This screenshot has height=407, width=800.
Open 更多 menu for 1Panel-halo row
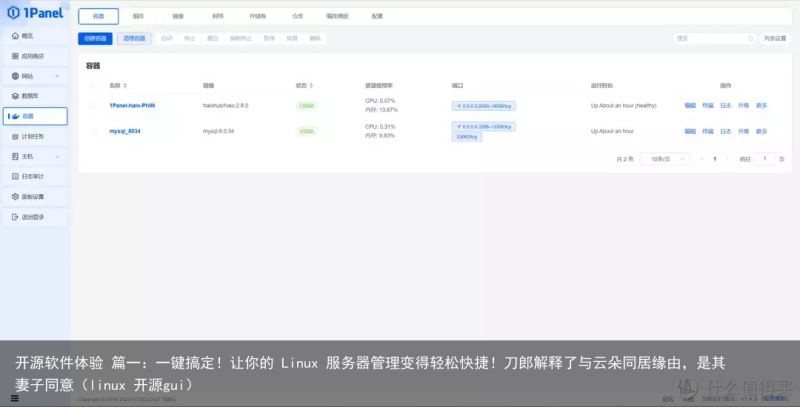tap(761, 106)
